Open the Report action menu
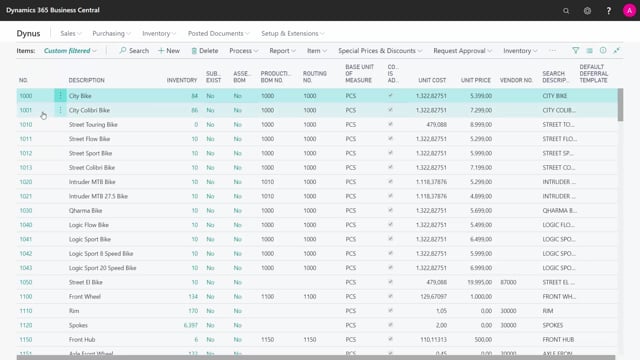The height and width of the screenshot is (360, 640). point(282,51)
